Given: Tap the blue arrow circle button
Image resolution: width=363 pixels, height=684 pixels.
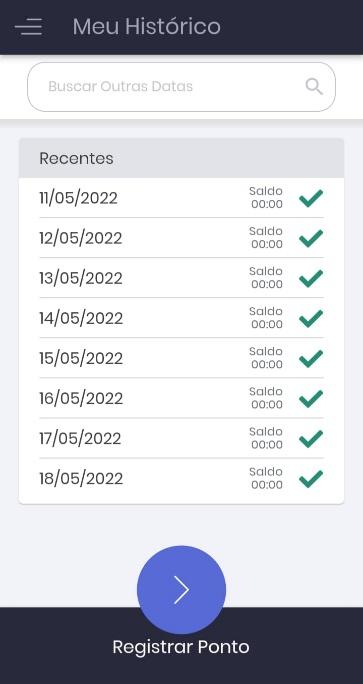Looking at the screenshot, I should [182, 590].
